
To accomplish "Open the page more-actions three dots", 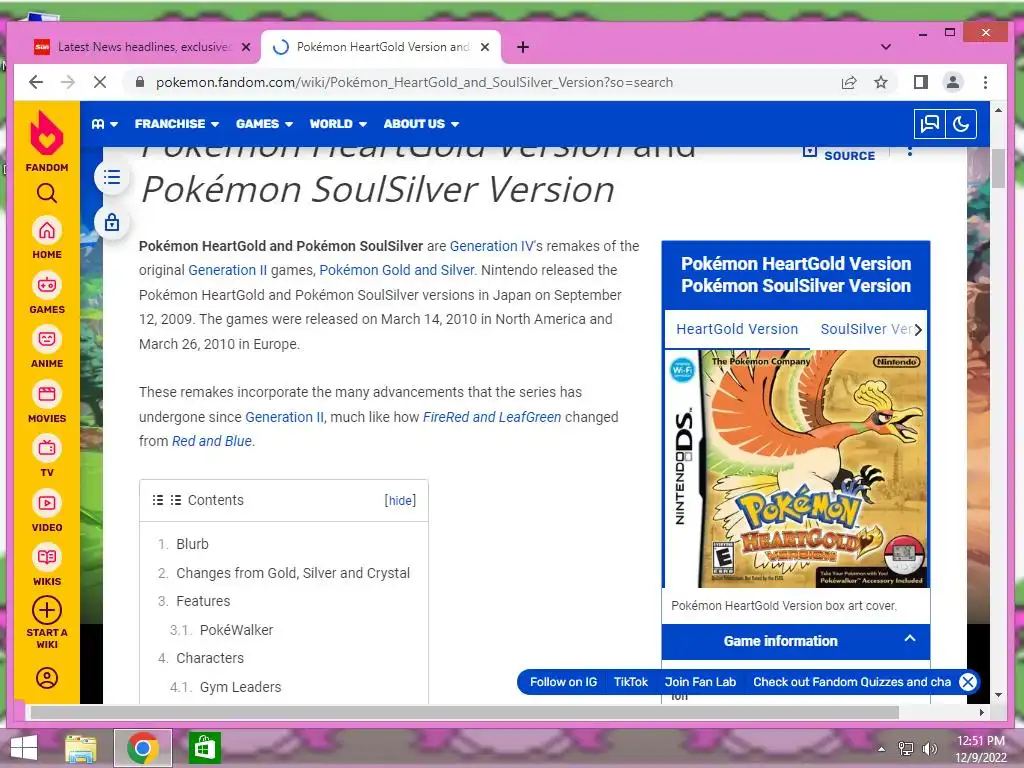I will click(x=910, y=152).
